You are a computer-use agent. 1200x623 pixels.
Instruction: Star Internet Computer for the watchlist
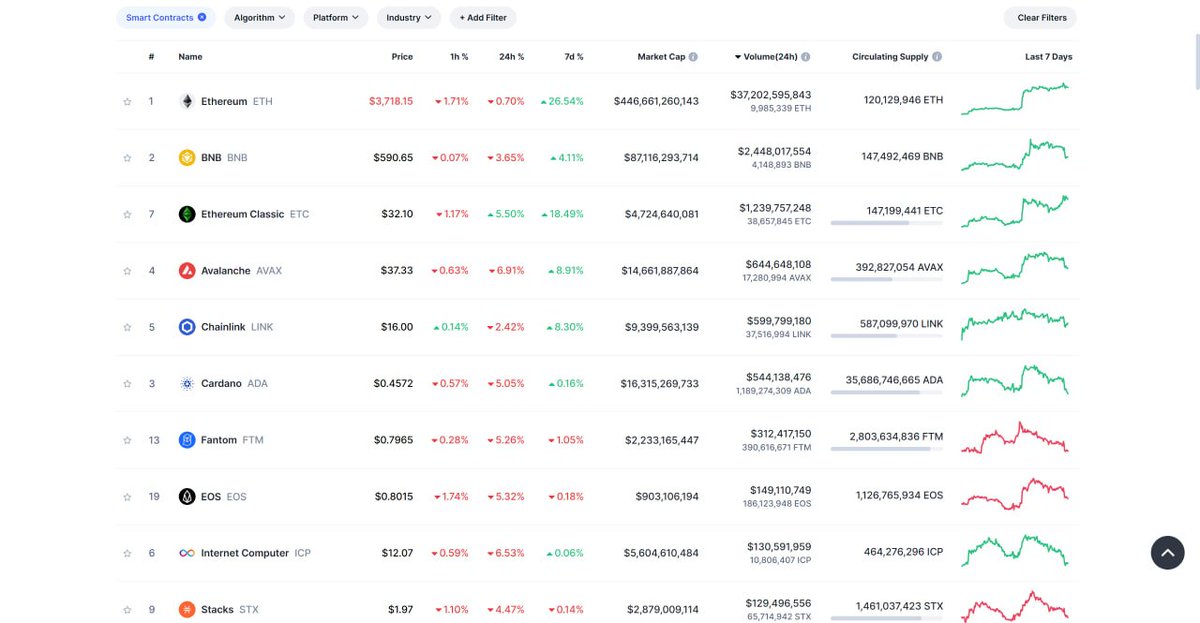[127, 553]
